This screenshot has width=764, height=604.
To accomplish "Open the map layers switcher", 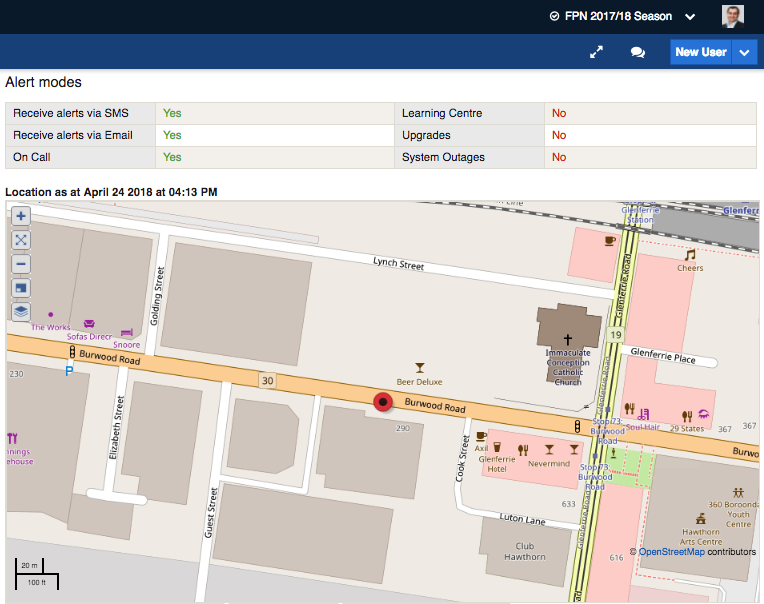I will point(21,312).
